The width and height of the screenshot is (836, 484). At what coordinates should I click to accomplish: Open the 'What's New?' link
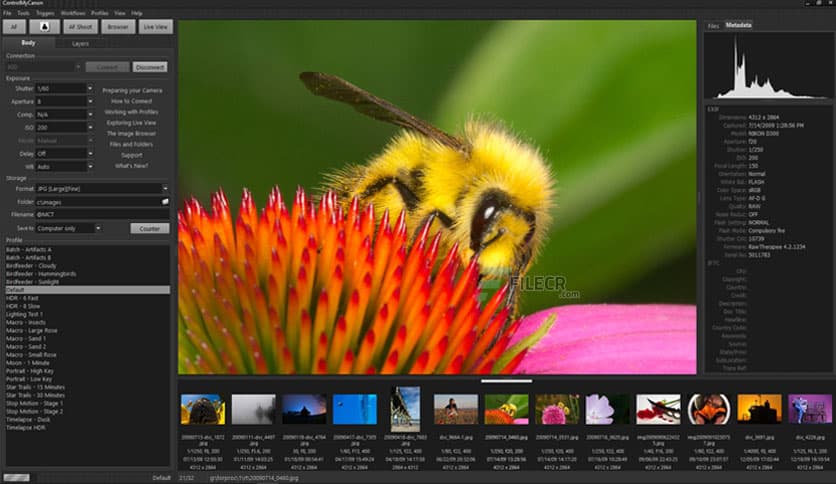[132, 166]
